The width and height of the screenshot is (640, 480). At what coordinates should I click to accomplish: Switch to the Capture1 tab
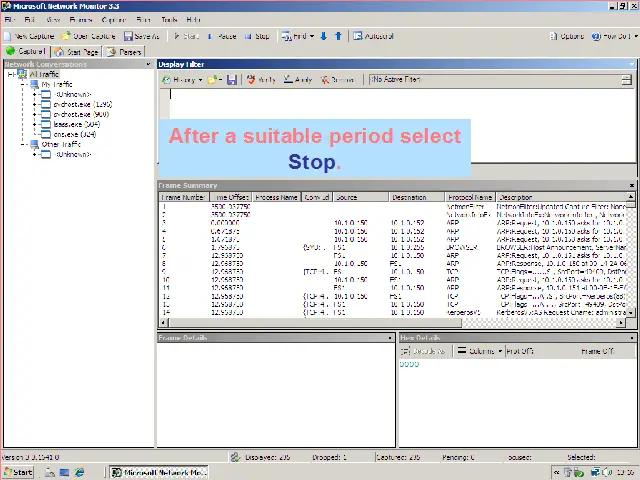point(26,51)
